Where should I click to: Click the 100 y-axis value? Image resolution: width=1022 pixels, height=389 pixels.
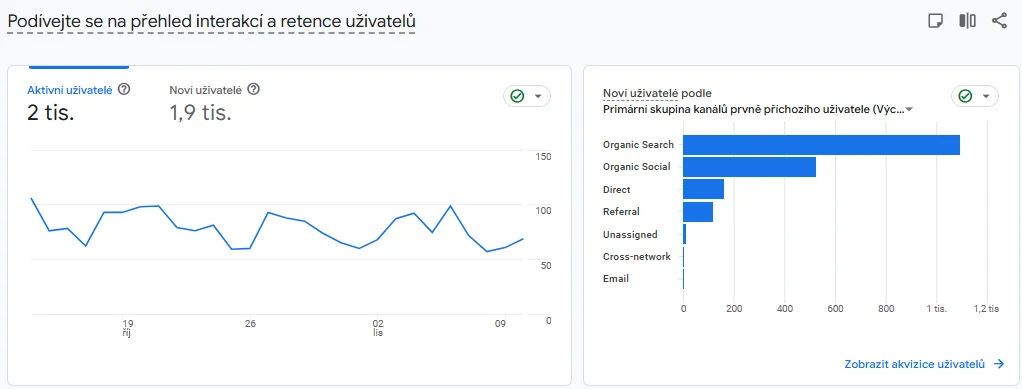(544, 211)
